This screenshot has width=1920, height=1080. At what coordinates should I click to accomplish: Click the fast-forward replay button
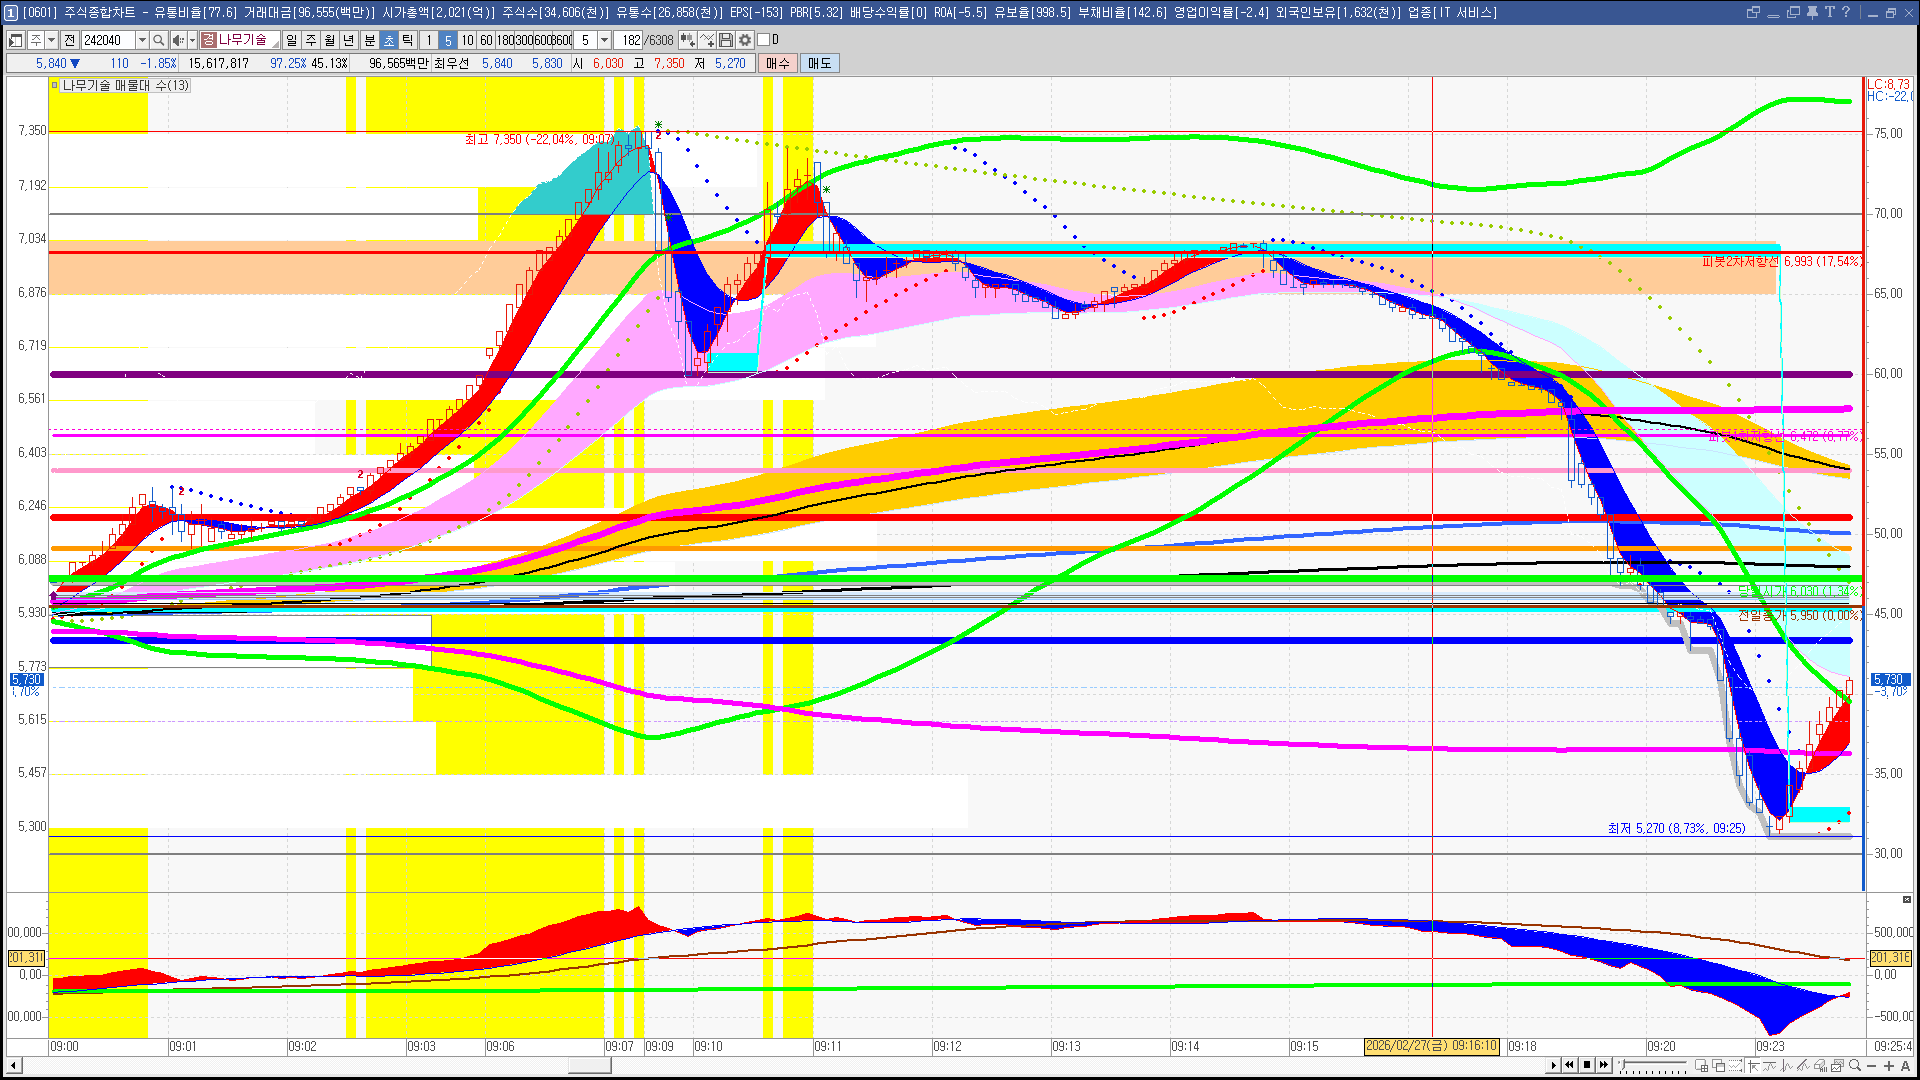[1604, 1065]
